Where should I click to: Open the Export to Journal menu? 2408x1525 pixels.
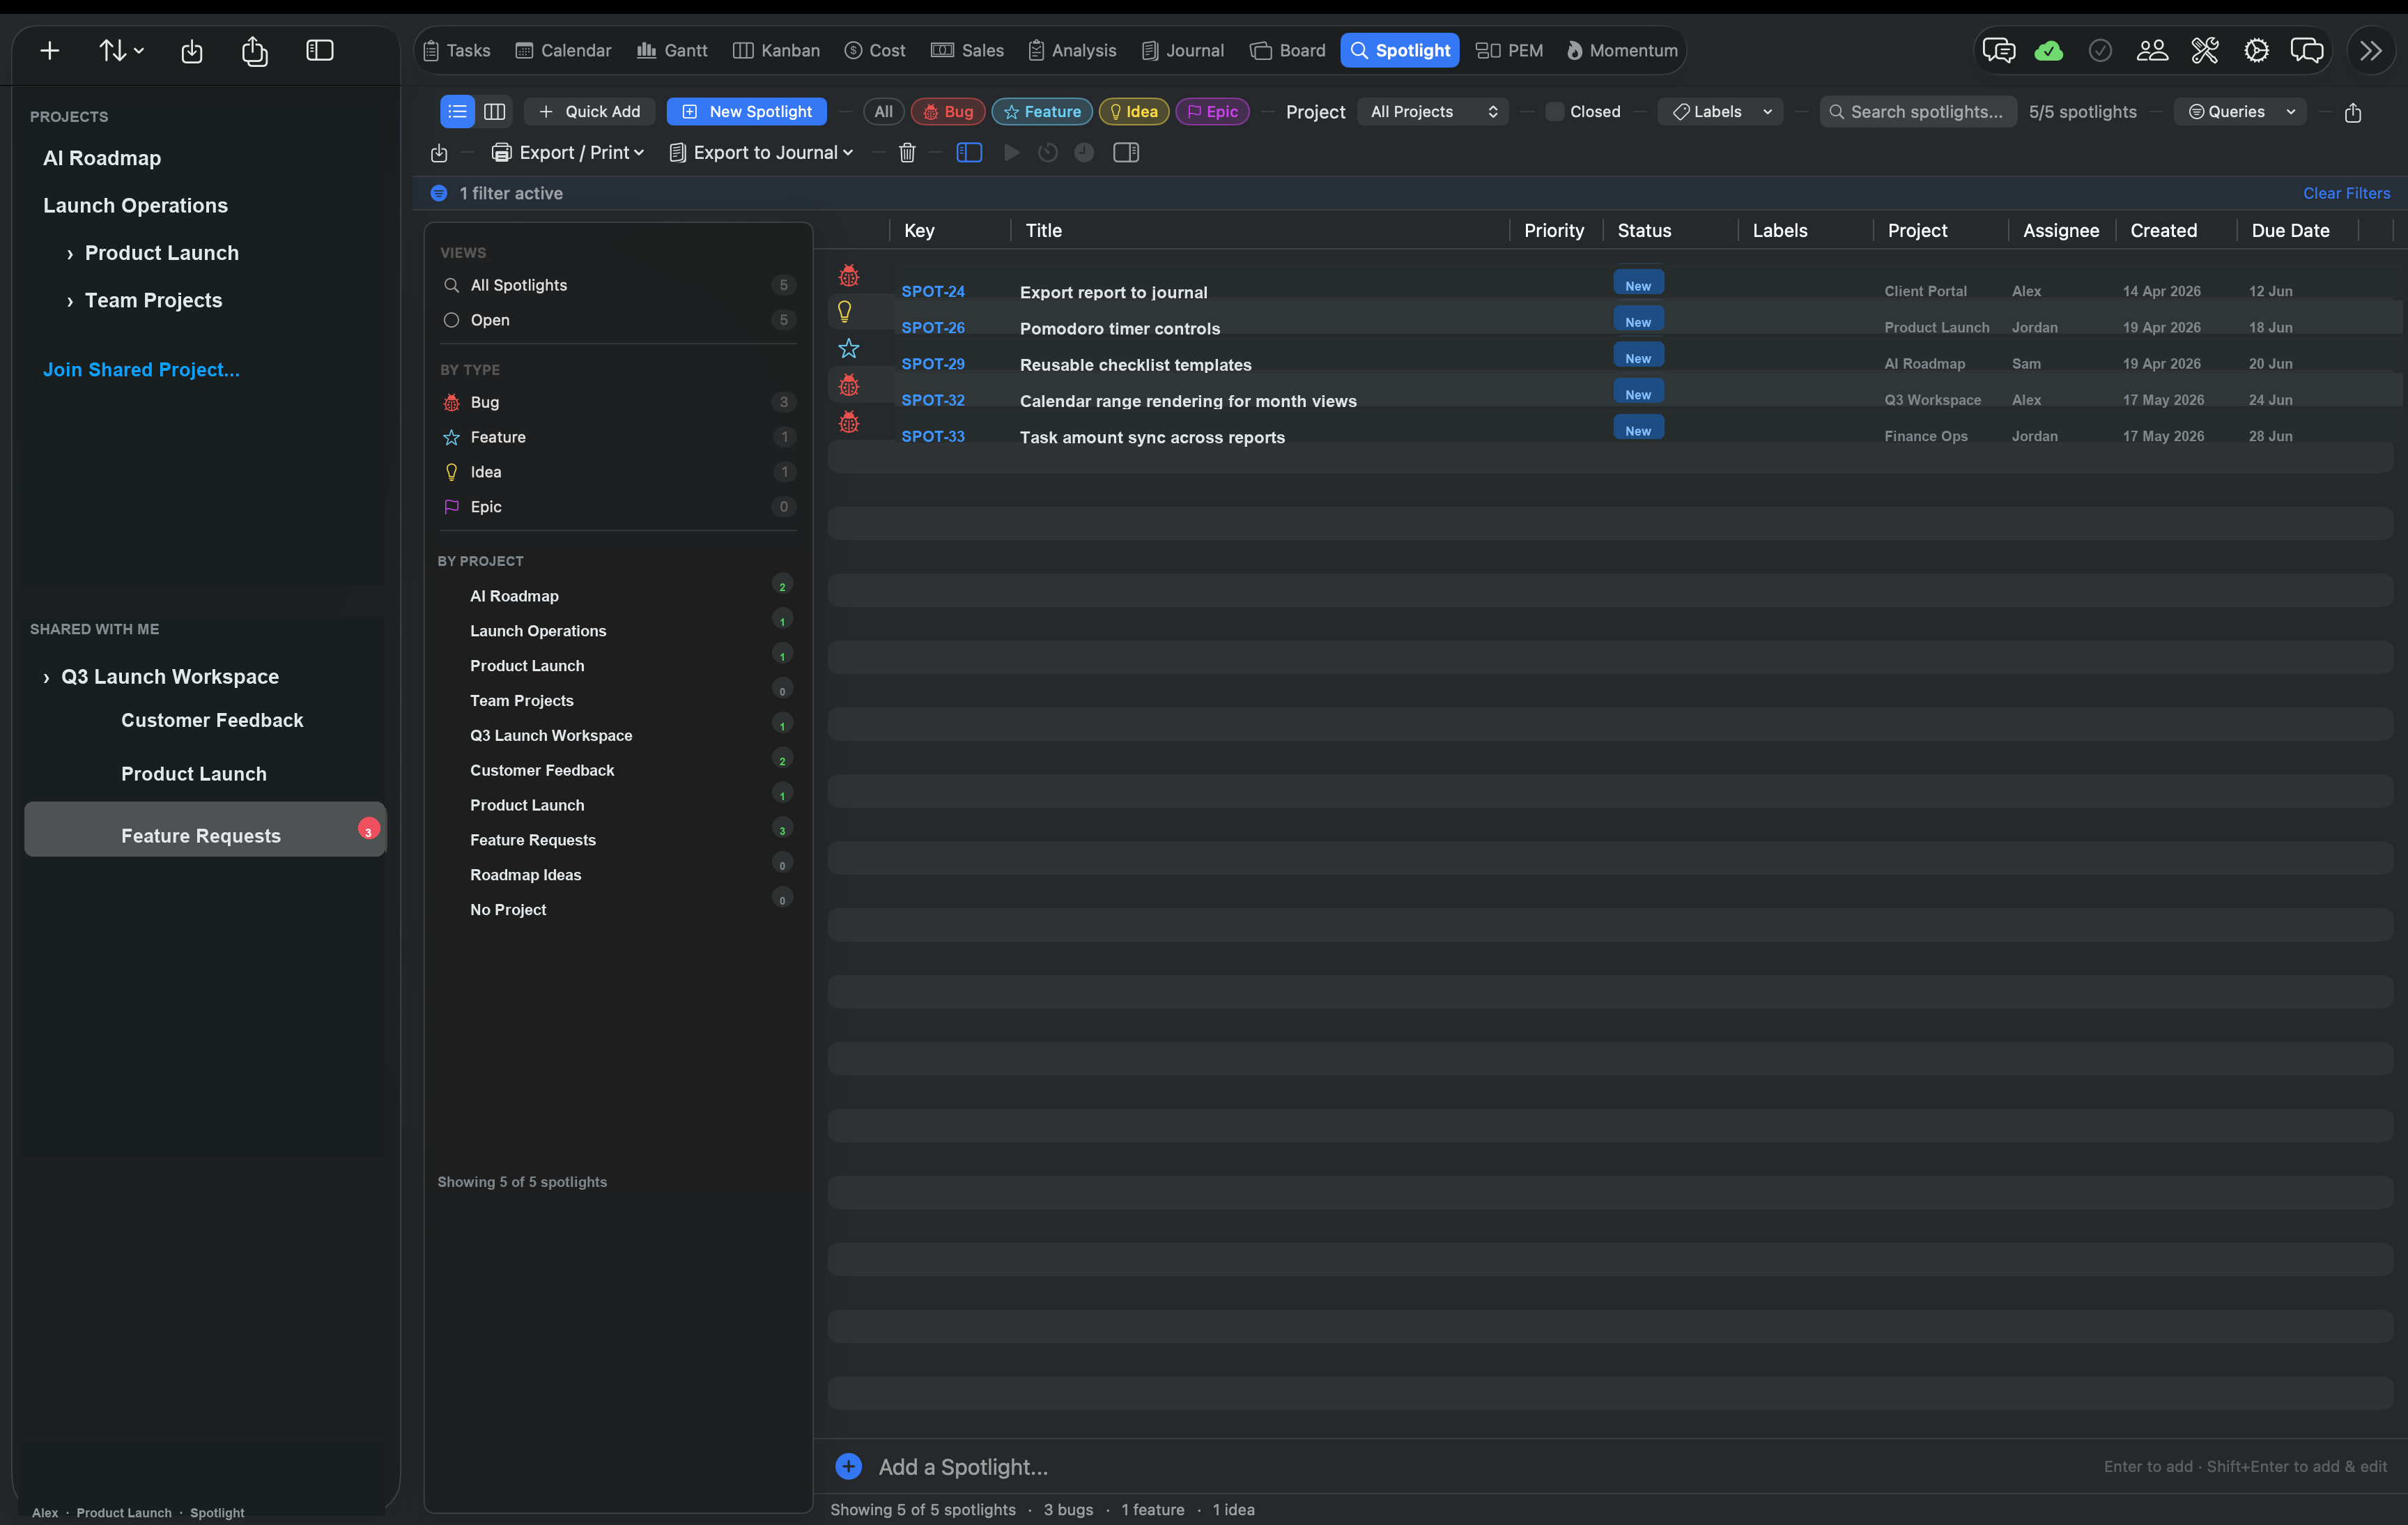[x=762, y=152]
